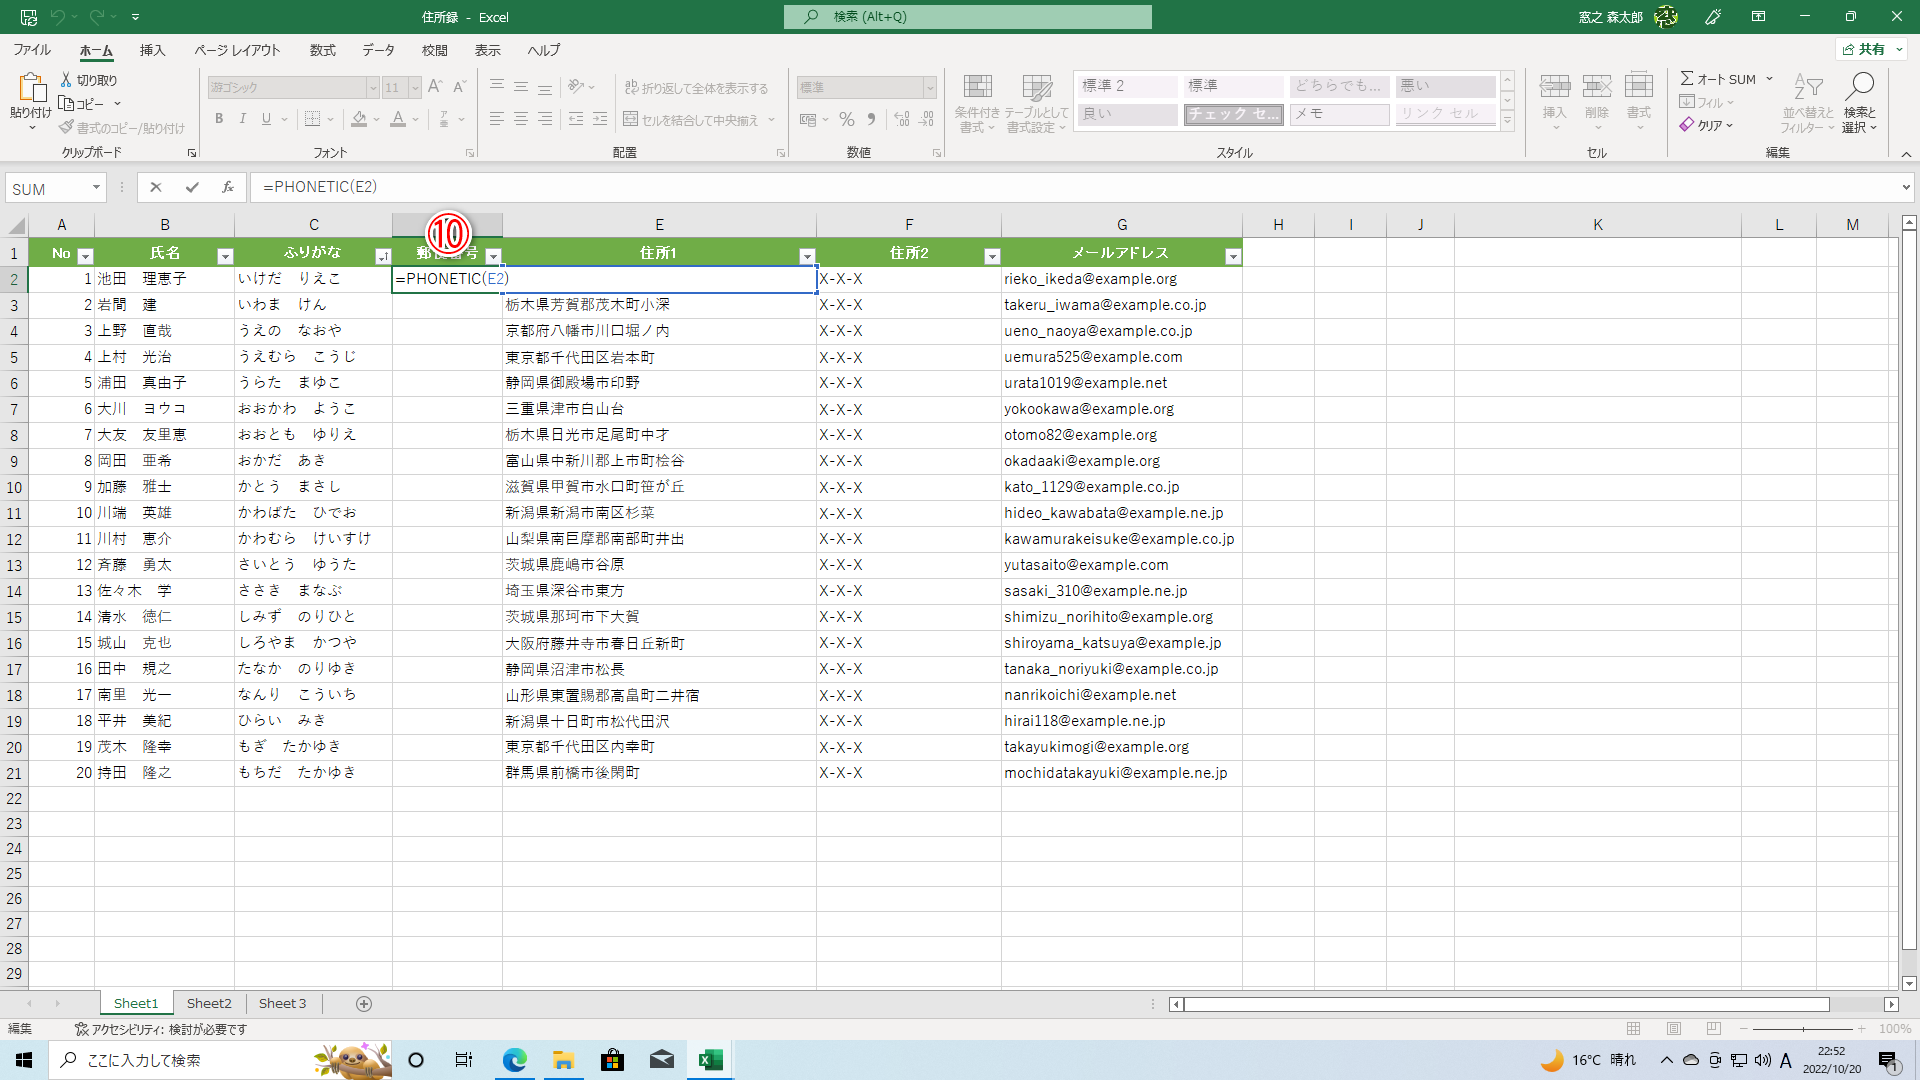Open the 挿入 ribbon tab
The height and width of the screenshot is (1080, 1920).
(152, 50)
